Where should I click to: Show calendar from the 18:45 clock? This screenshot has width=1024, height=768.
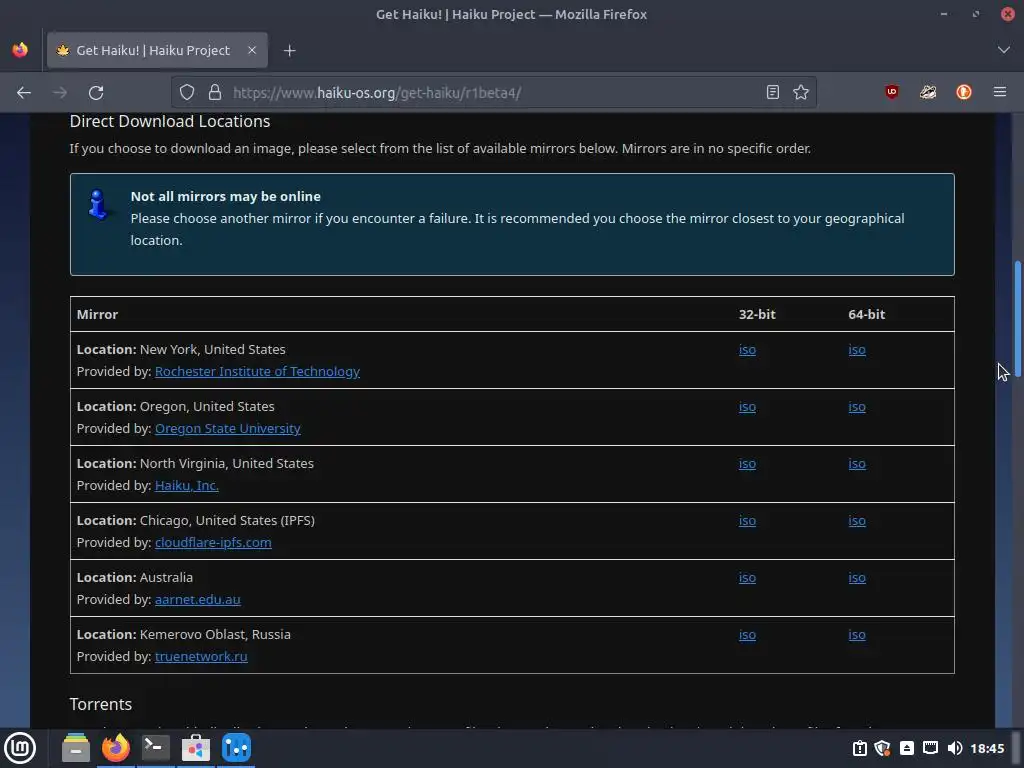click(987, 748)
